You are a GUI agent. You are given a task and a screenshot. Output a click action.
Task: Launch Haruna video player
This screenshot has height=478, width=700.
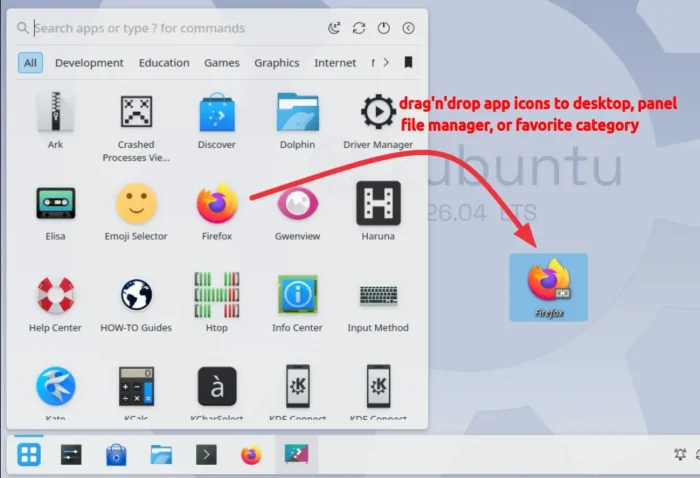pyautogui.click(x=378, y=212)
